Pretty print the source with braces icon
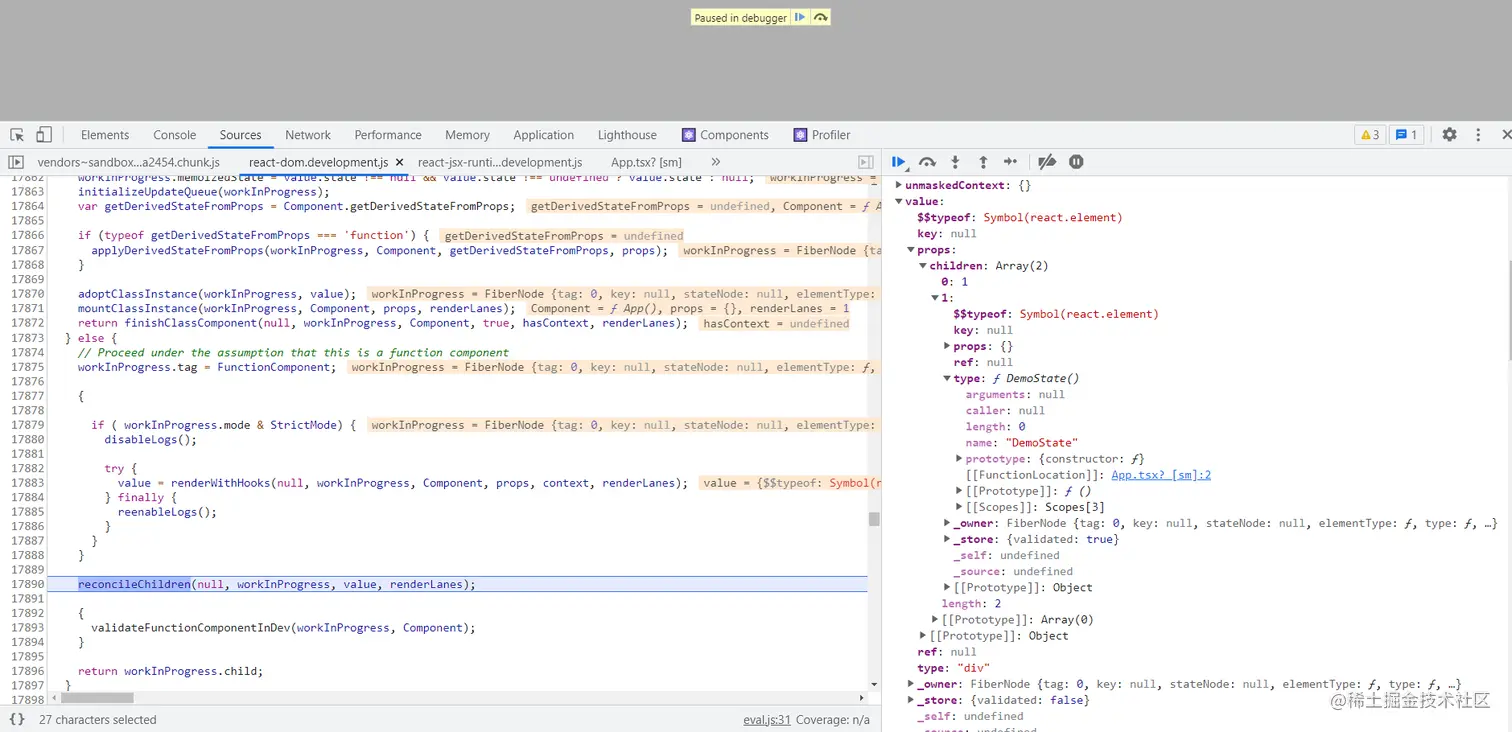Viewport: 1512px width, 732px height. click(17, 719)
